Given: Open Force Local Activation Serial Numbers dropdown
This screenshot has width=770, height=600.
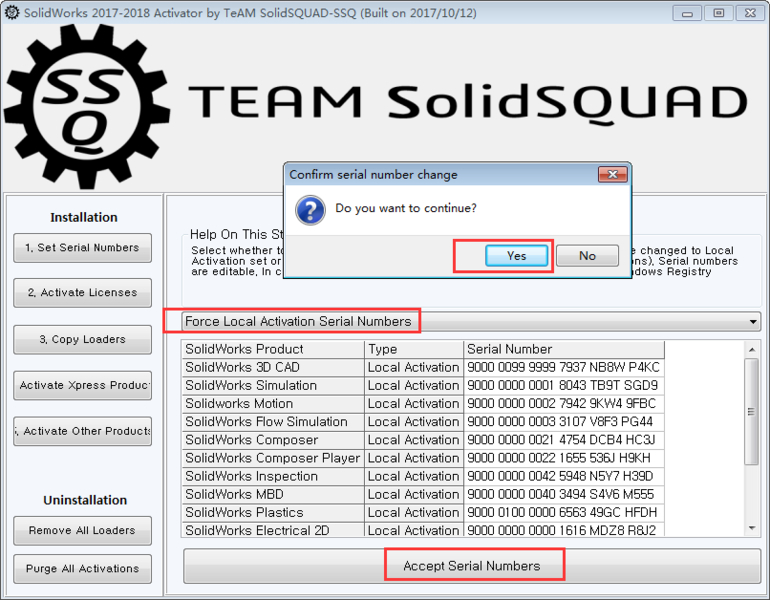Looking at the screenshot, I should pos(471,322).
